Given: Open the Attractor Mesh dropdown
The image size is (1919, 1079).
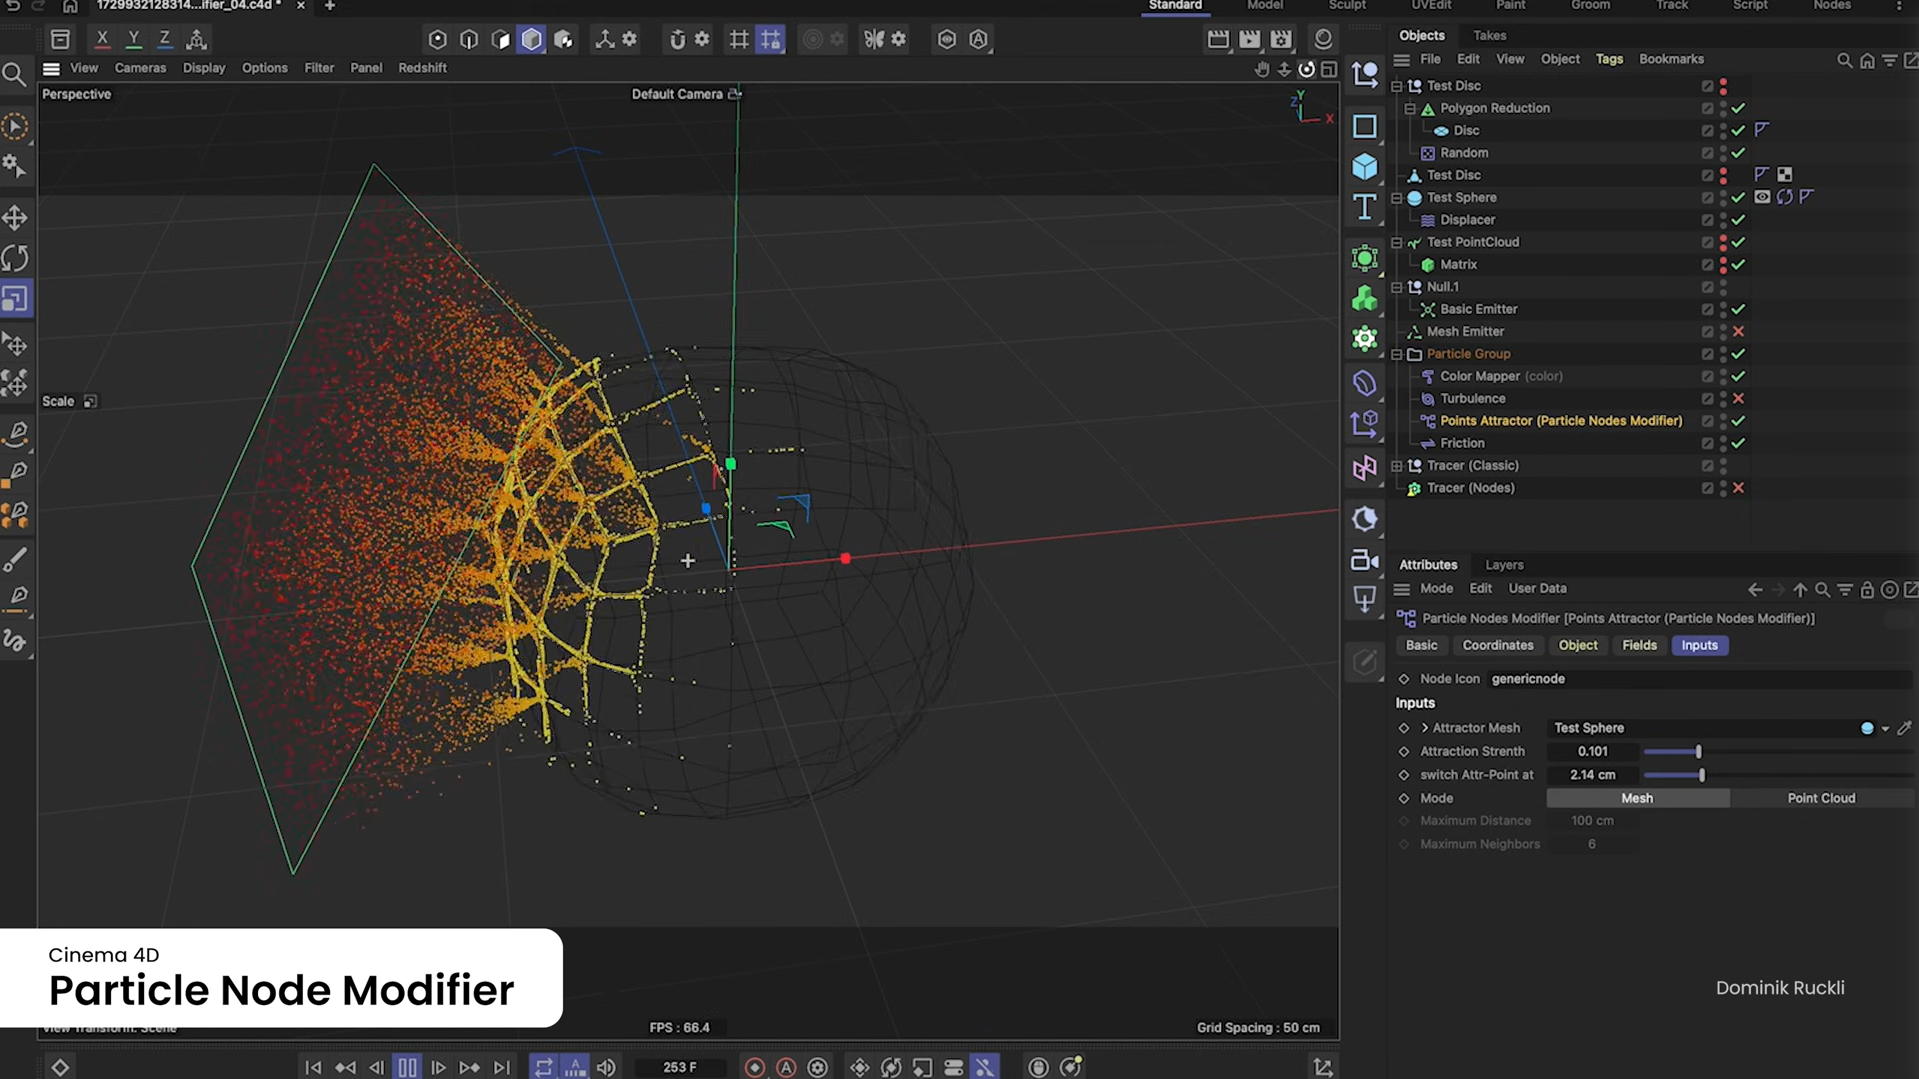Looking at the screenshot, I should tap(1884, 728).
